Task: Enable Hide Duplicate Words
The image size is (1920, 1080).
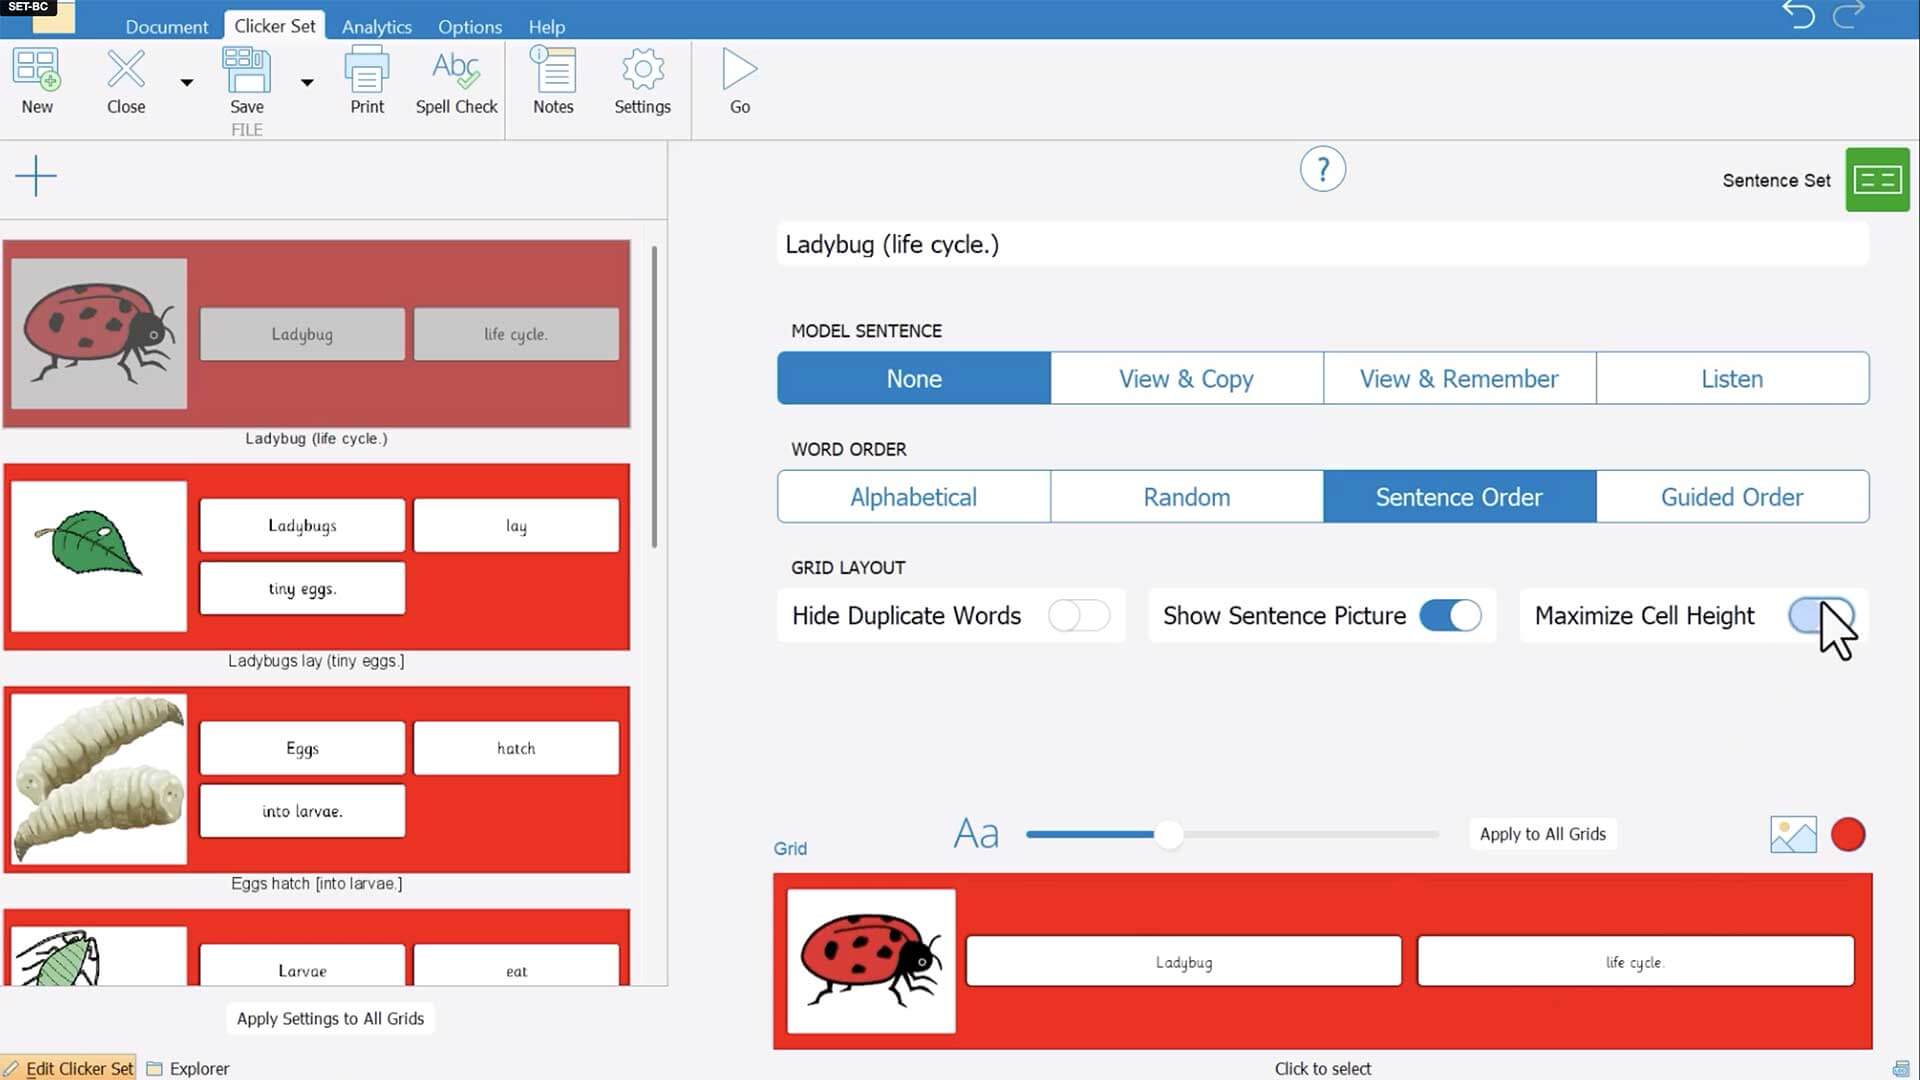Action: click(1079, 616)
